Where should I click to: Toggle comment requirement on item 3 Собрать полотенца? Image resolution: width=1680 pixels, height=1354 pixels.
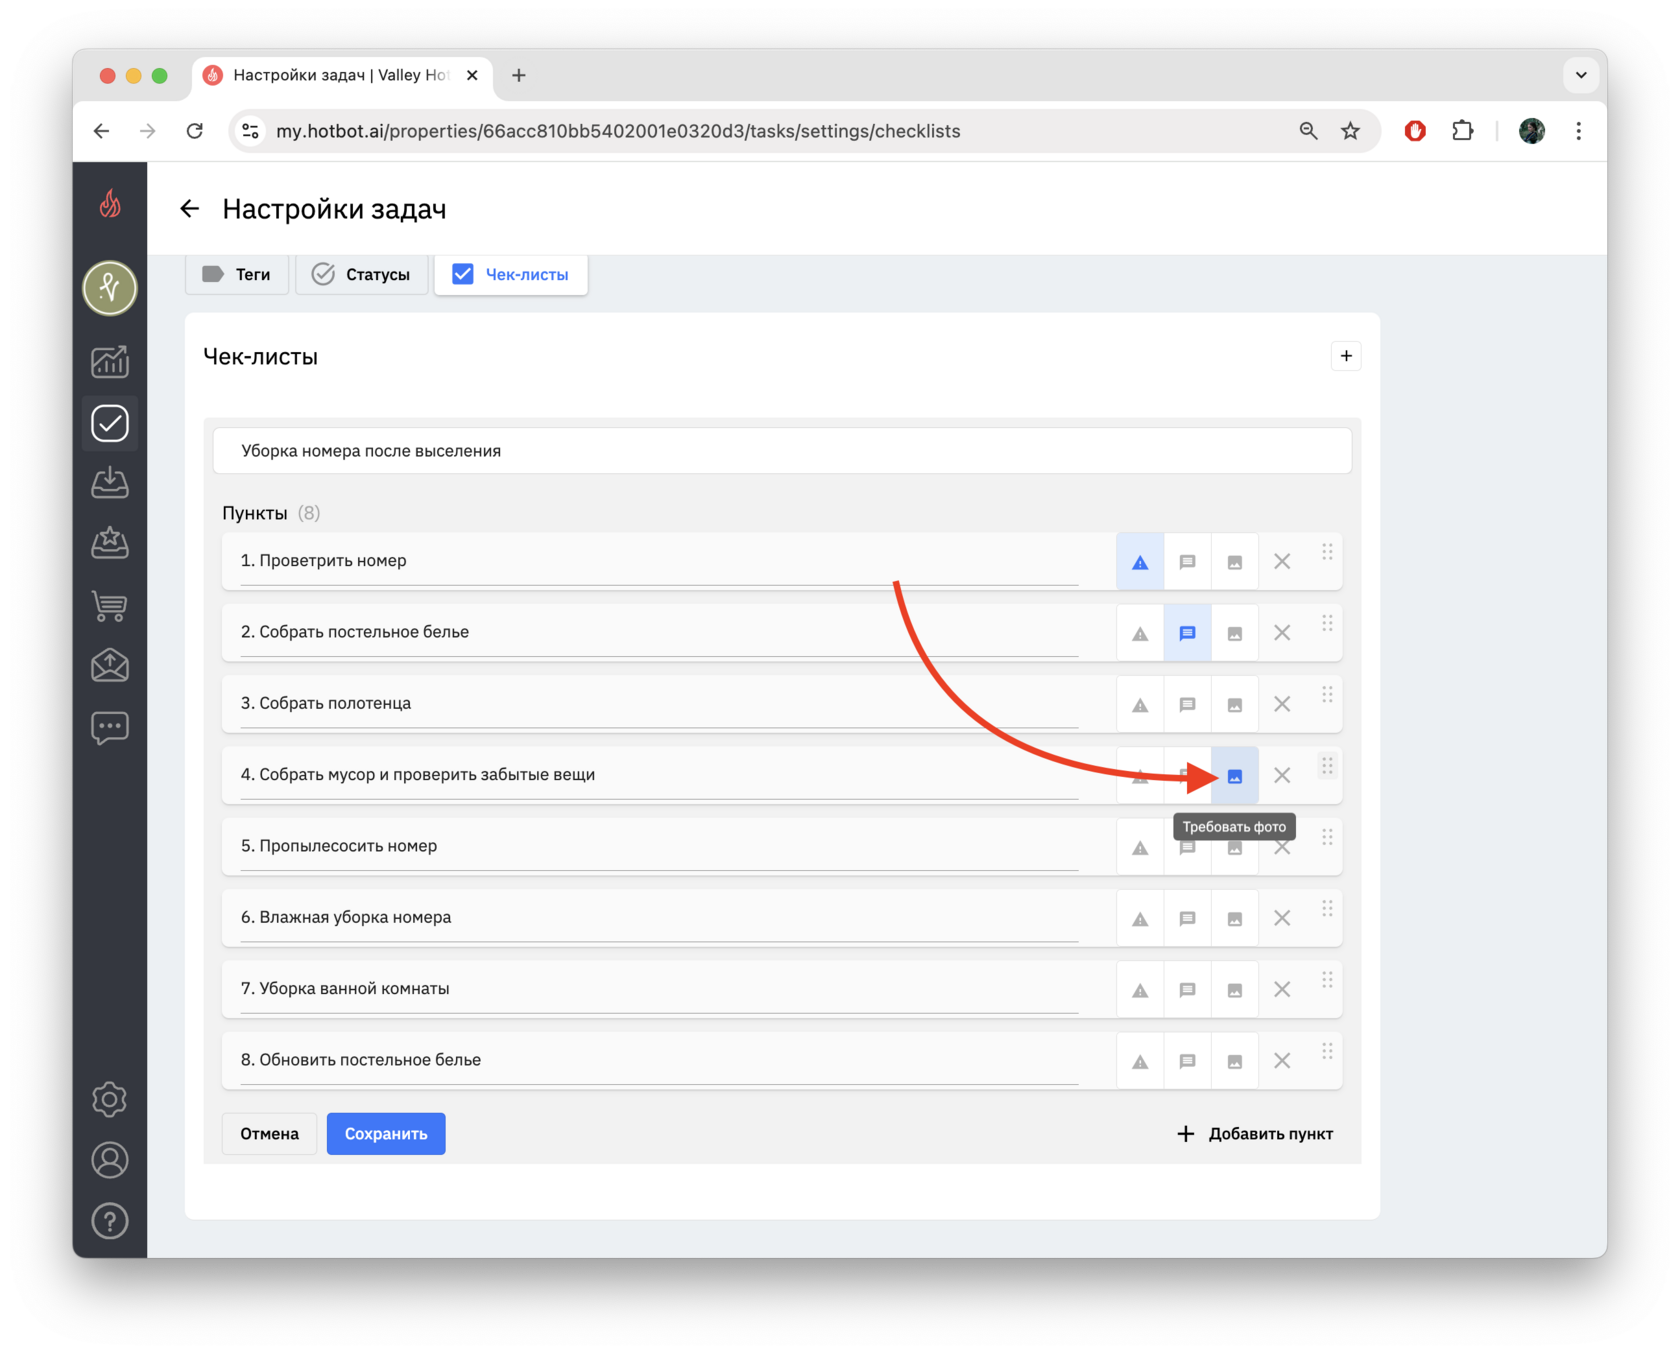click(1187, 704)
